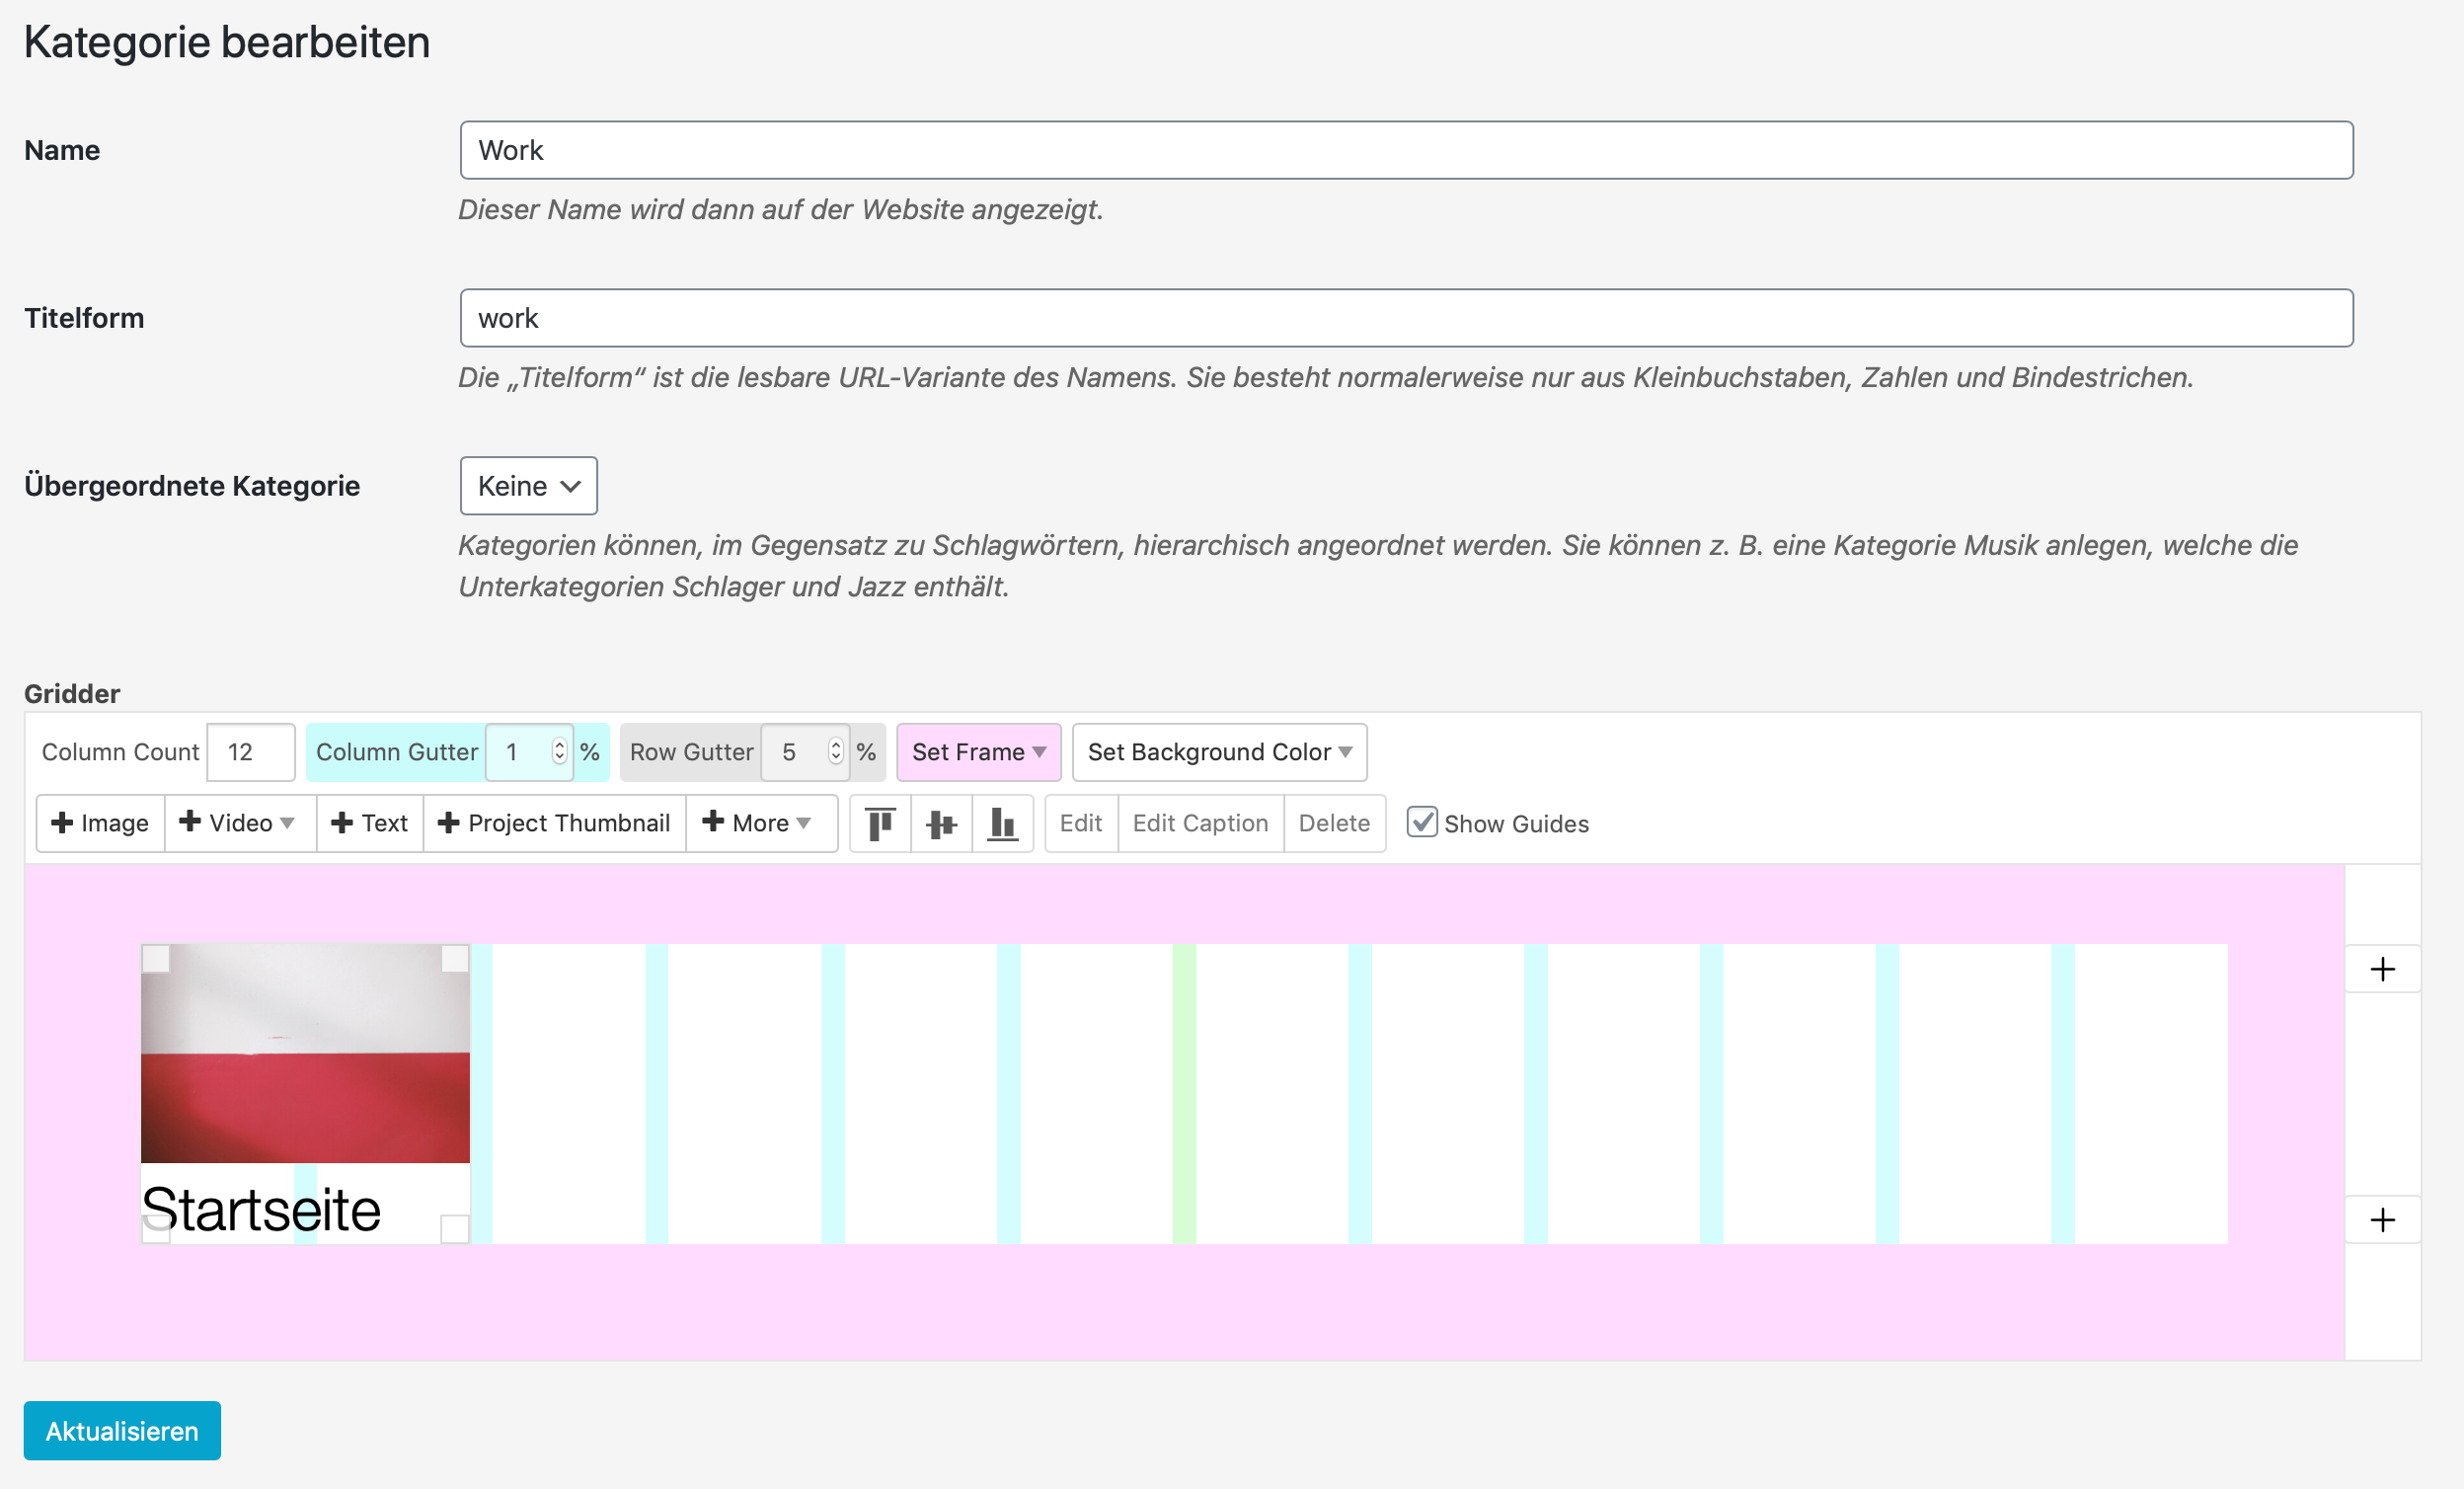Toggle the Show Guides checkbox
The image size is (2464, 1489).
[x=1421, y=822]
